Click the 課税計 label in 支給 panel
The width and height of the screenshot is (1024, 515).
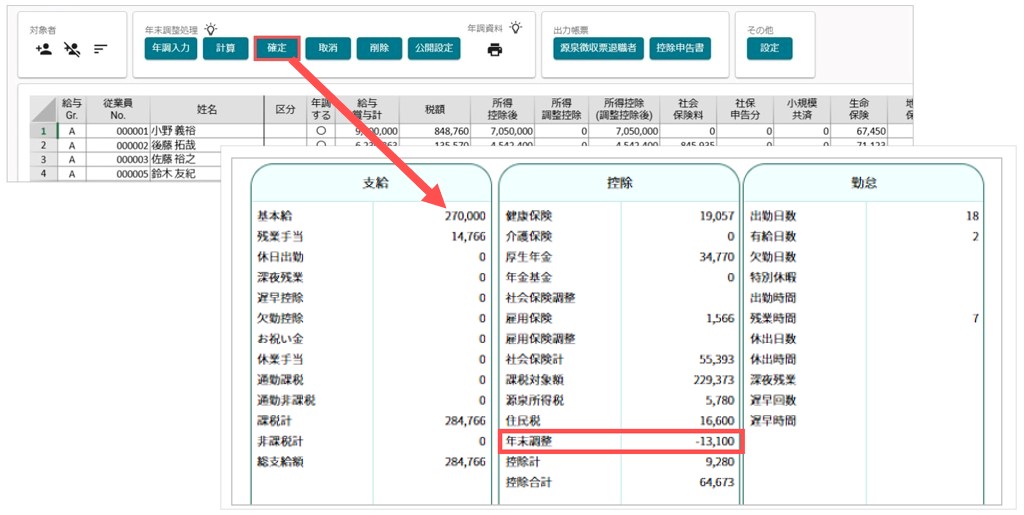[x=275, y=421]
